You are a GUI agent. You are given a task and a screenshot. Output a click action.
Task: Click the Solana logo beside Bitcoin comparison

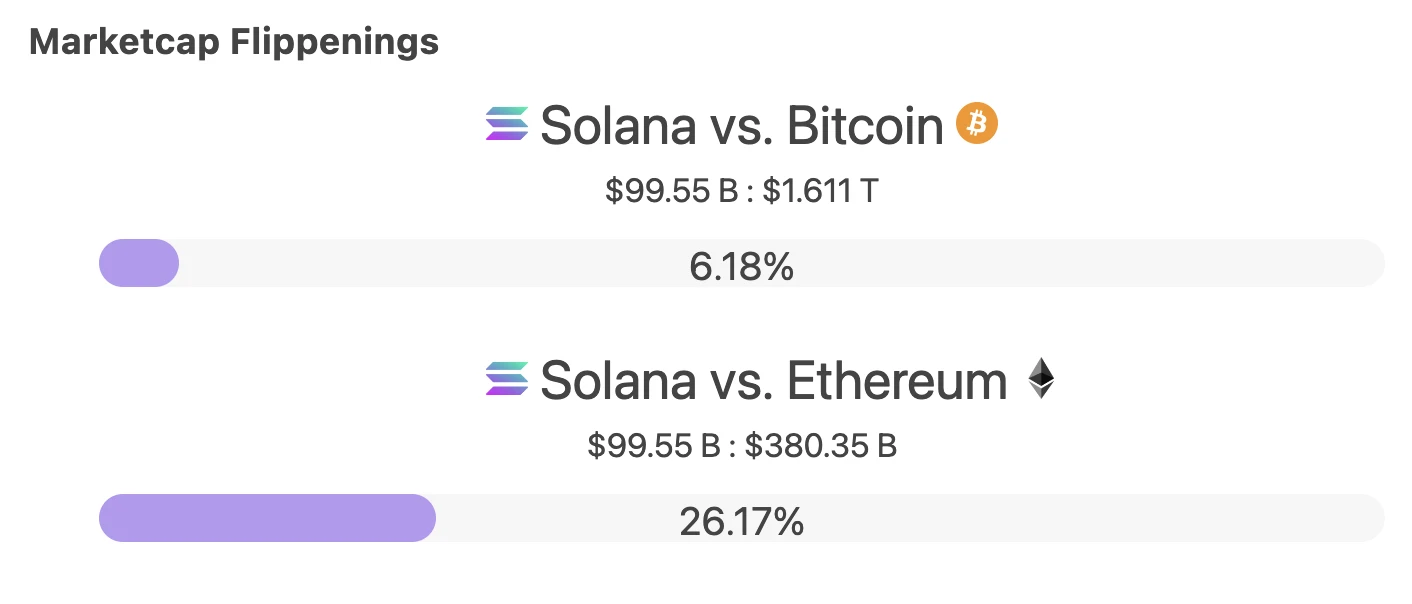(x=505, y=124)
